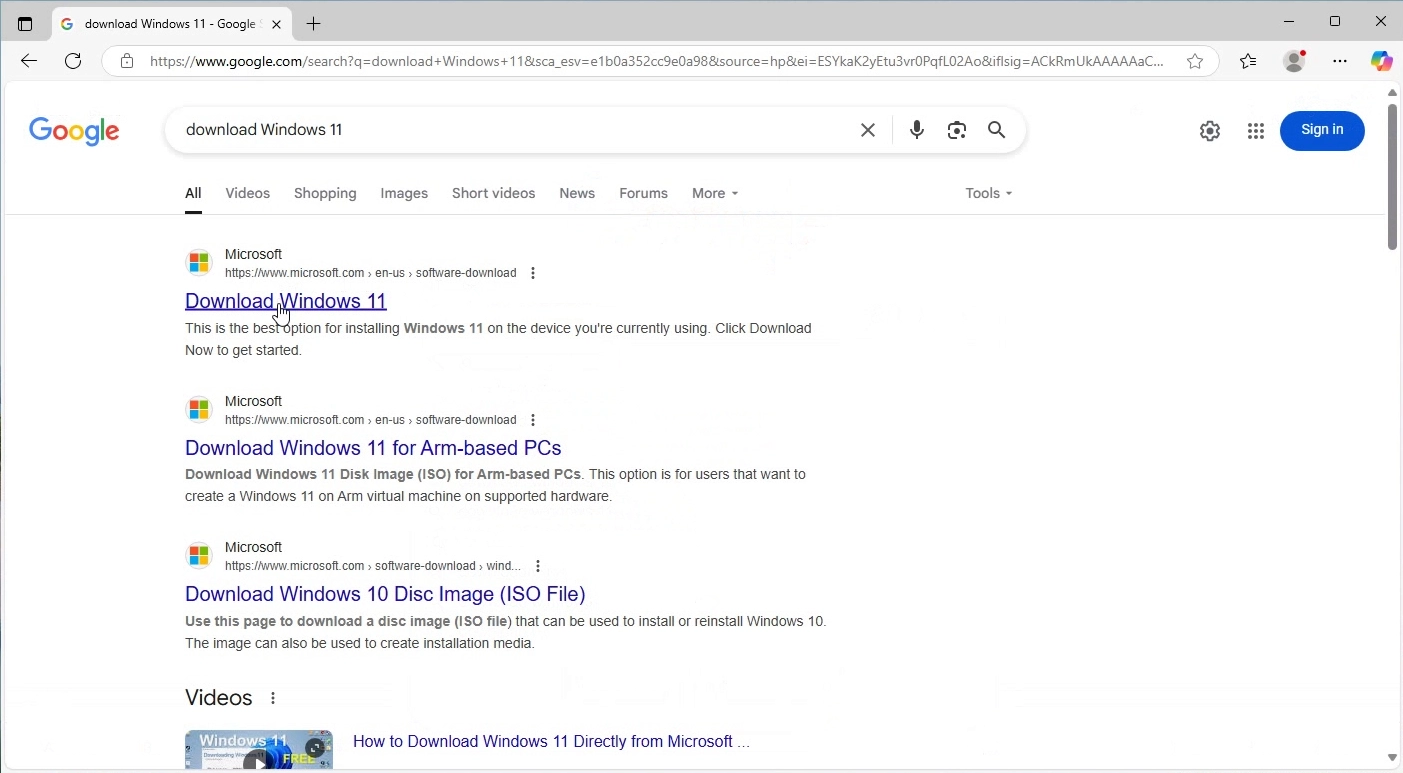The width and height of the screenshot is (1403, 773).
Task: Open the browser profile icon
Action: click(x=1296, y=61)
